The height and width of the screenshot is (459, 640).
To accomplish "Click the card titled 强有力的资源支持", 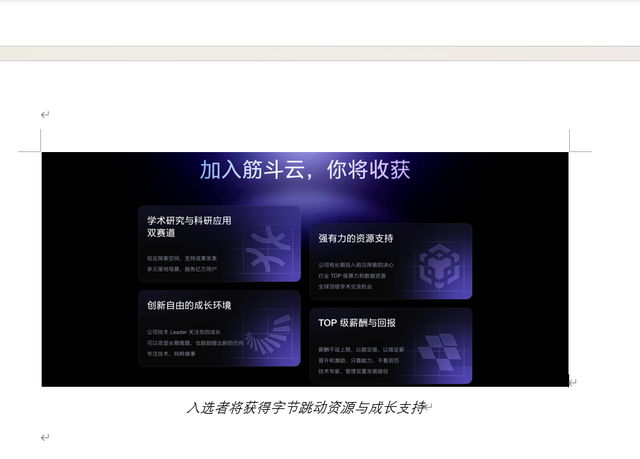I will point(391,261).
